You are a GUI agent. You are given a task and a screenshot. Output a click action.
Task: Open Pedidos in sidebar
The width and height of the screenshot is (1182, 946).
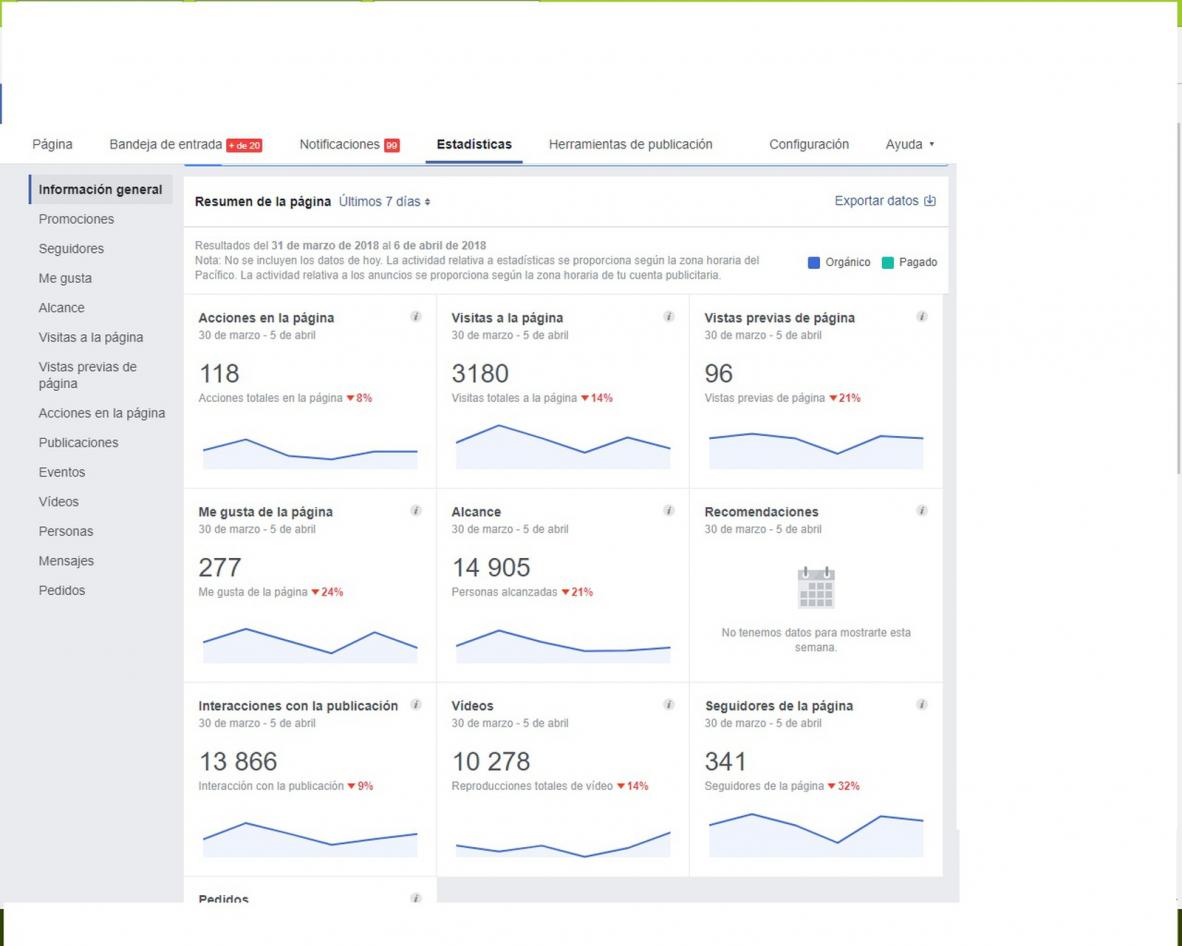[62, 590]
